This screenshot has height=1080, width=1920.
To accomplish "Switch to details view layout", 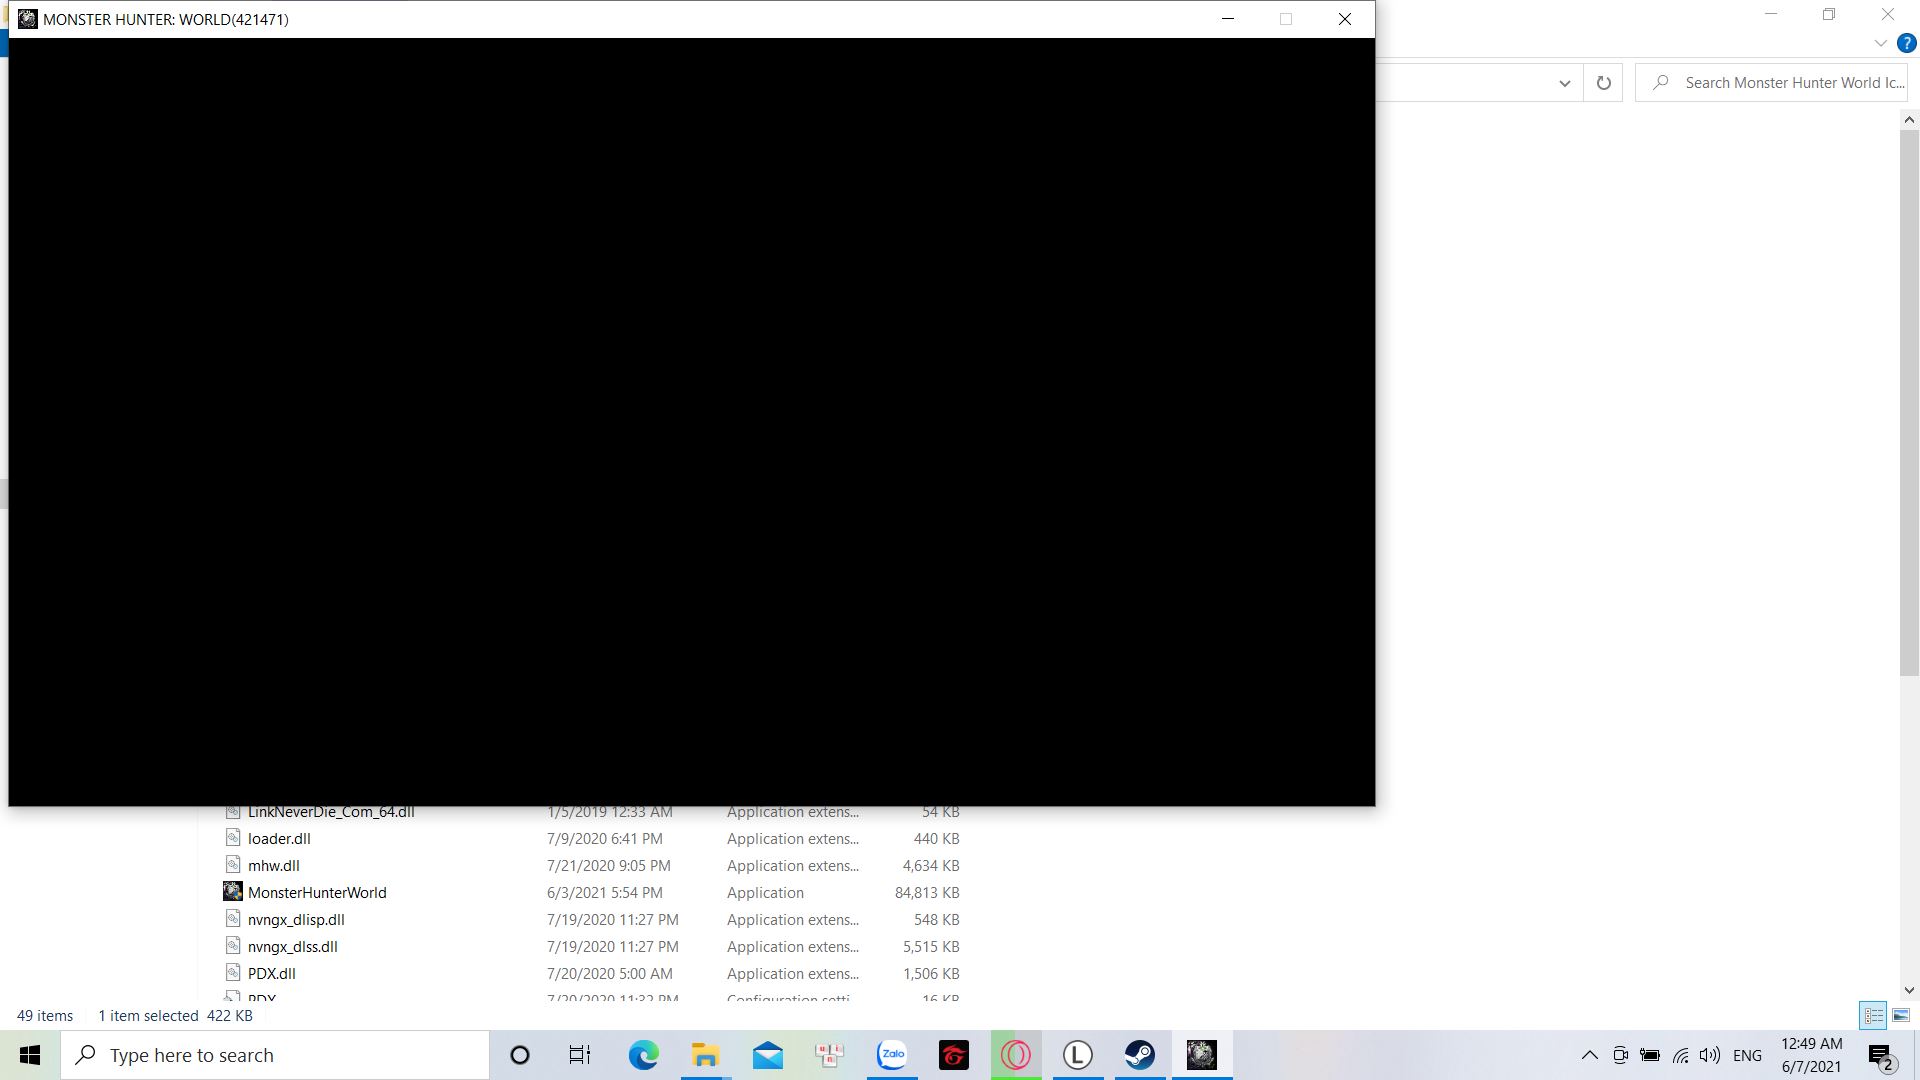I will point(1873,1015).
